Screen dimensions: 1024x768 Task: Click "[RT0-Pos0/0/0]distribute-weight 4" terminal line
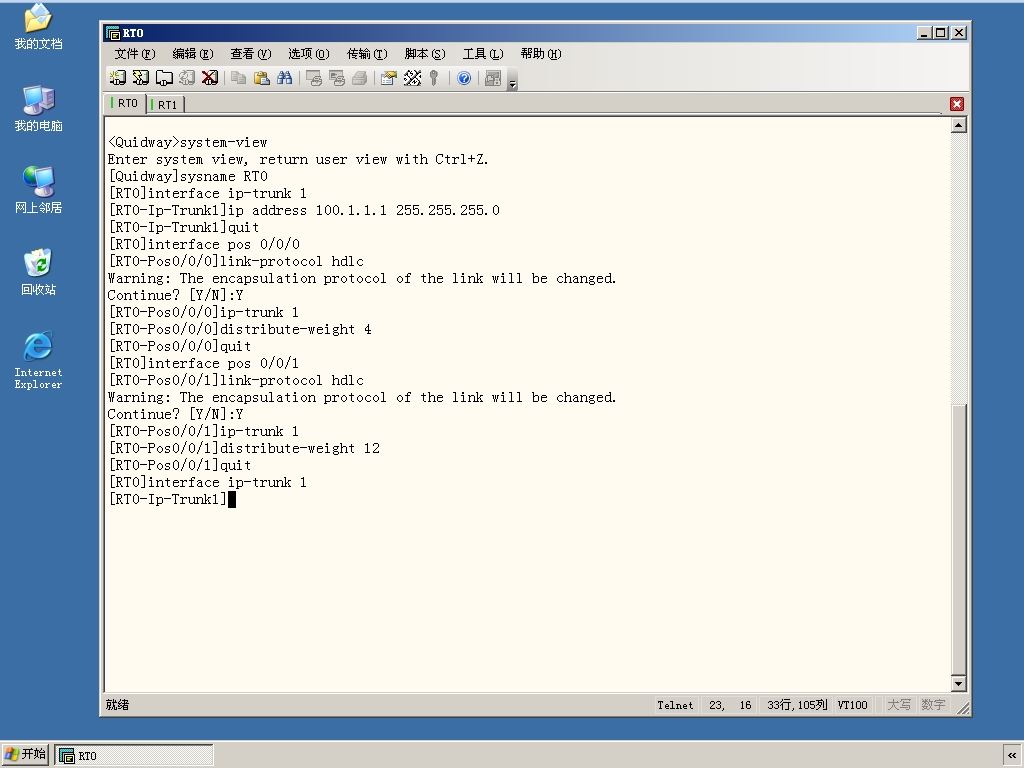tap(240, 329)
